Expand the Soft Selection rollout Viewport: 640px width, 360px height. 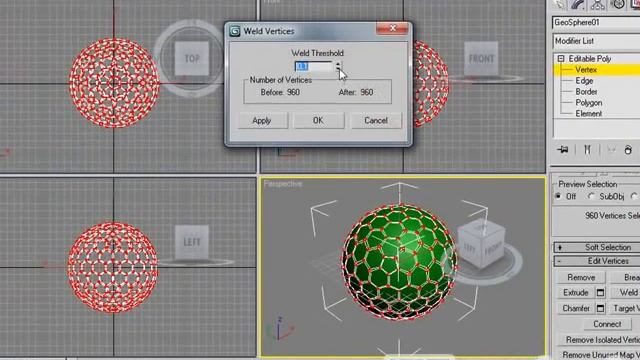pos(597,247)
